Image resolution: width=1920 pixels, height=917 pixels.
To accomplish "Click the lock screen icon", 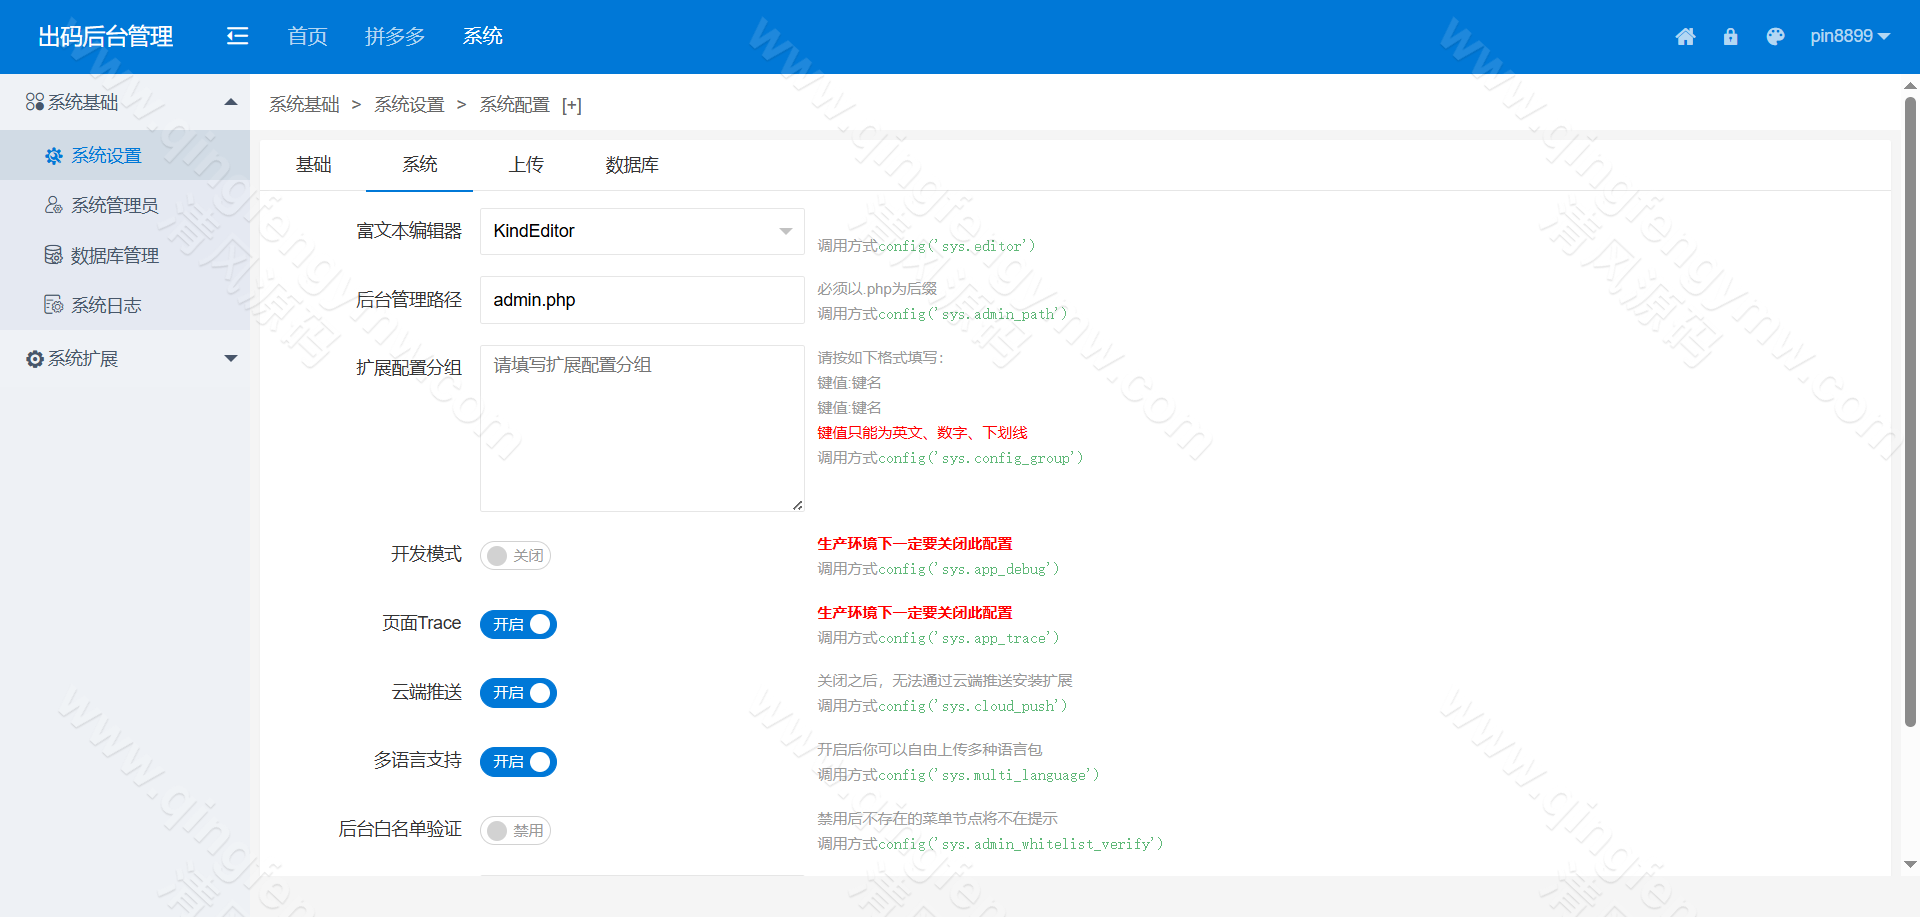I will [x=1731, y=36].
